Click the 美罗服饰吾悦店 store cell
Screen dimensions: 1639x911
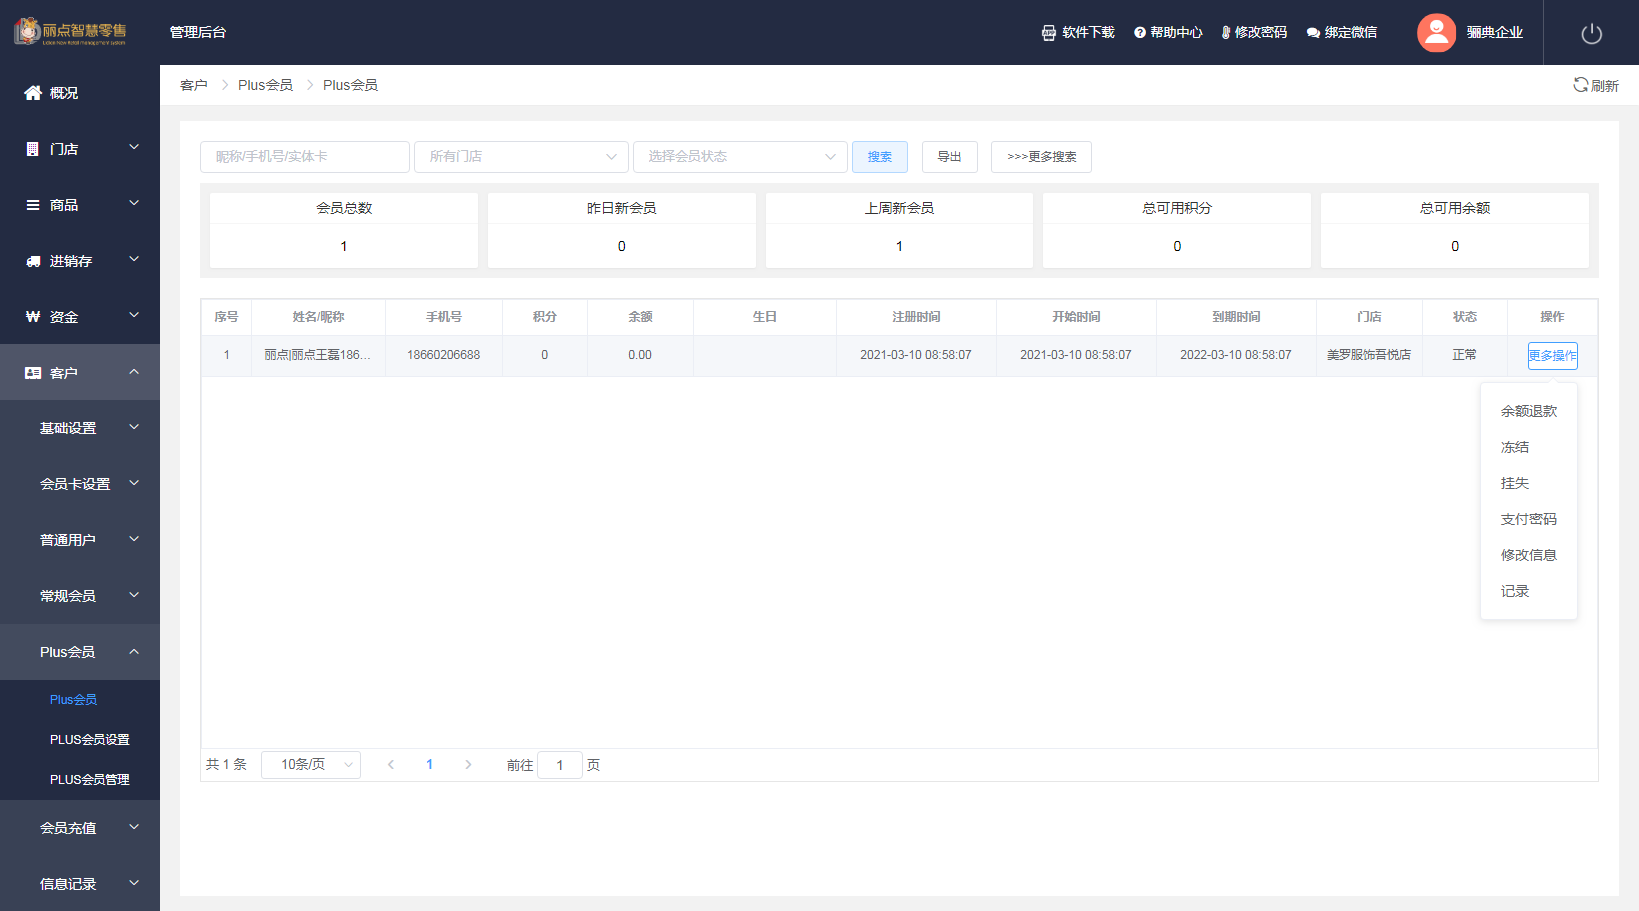(1369, 355)
